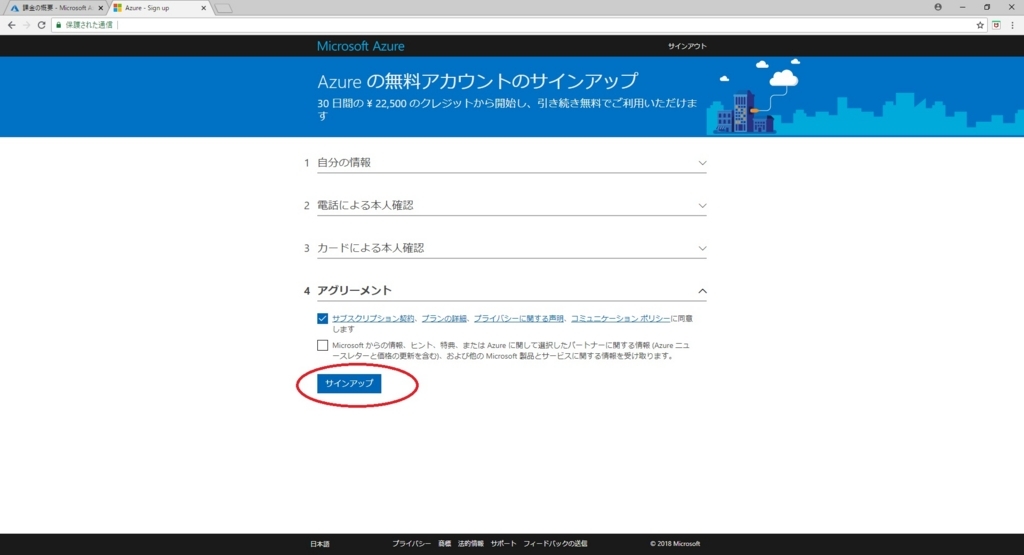1024x555 pixels.
Task: Open the プライバシーに関する声明 link
Action: (x=519, y=319)
